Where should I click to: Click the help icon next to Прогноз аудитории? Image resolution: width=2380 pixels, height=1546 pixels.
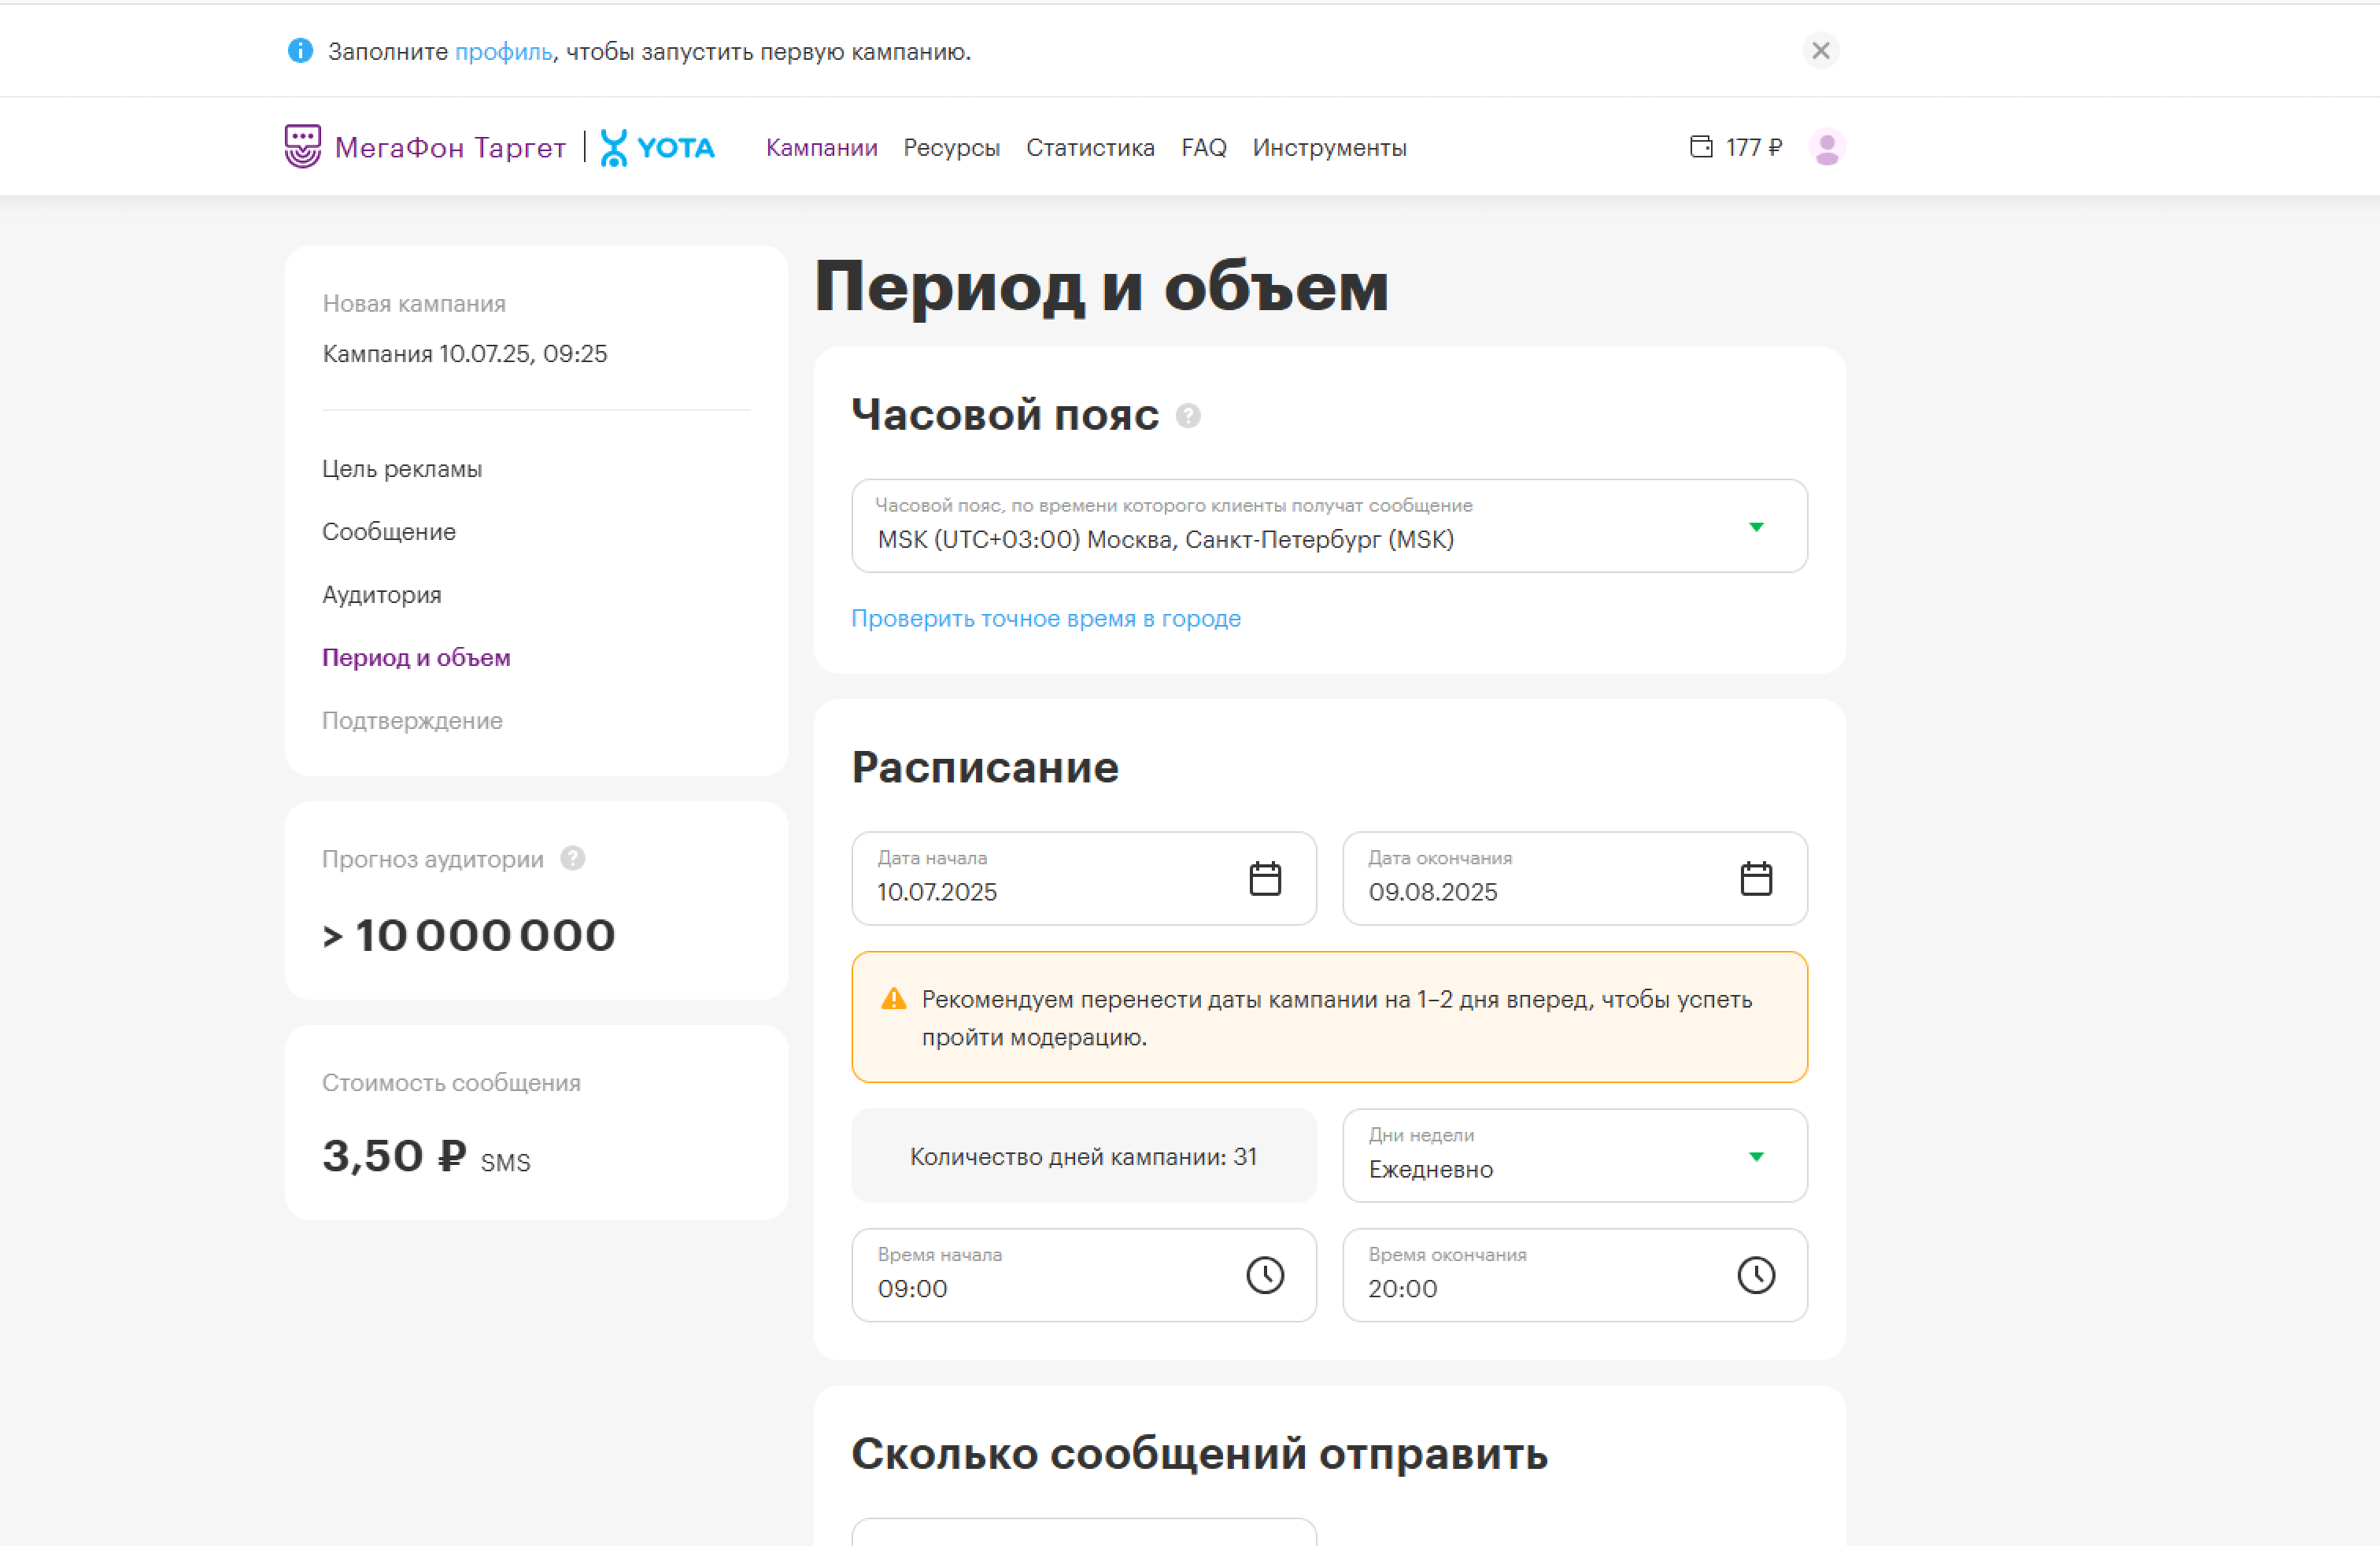coord(571,858)
